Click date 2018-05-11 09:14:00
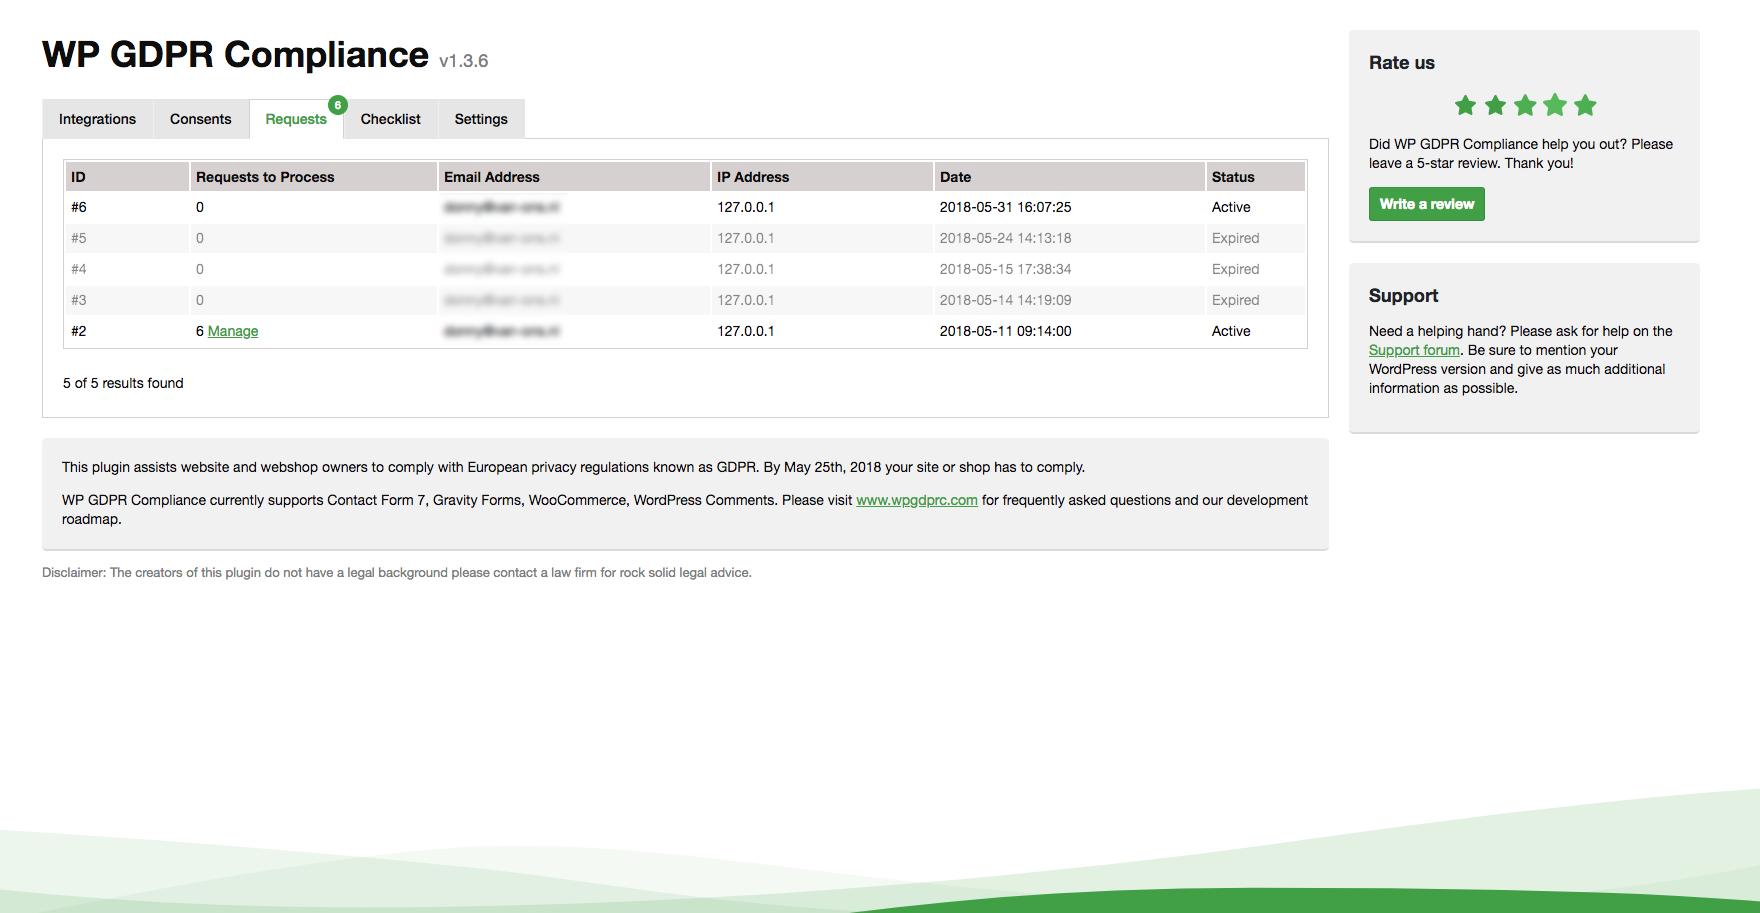The height and width of the screenshot is (913, 1760). (x=1005, y=331)
